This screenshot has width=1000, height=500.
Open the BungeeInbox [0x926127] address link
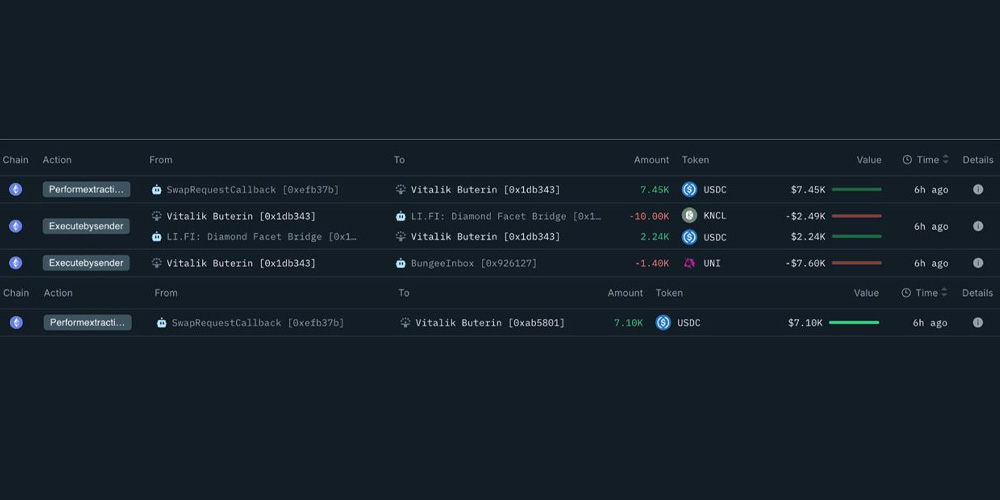pos(473,263)
